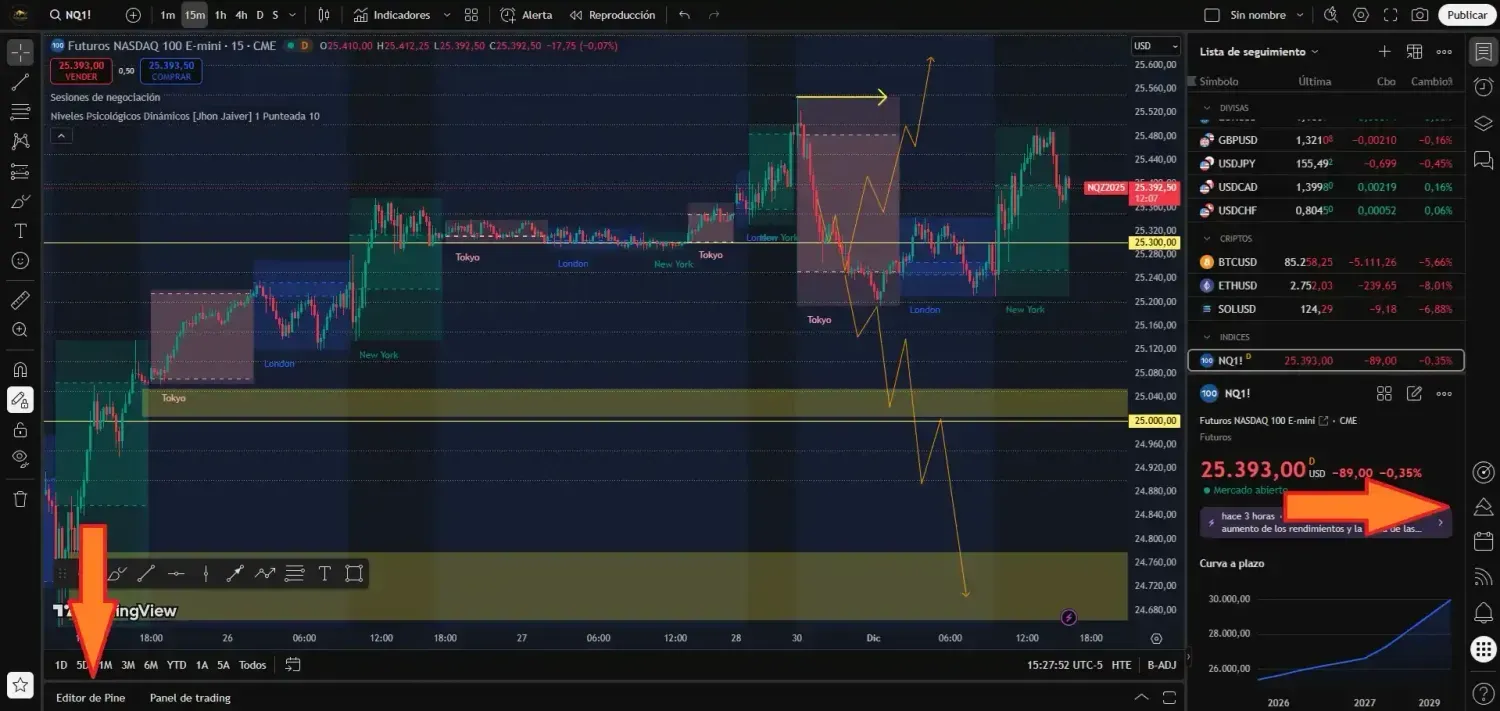The height and width of the screenshot is (711, 1500).
Task: Lock all drawing tools
Action: point(20,429)
